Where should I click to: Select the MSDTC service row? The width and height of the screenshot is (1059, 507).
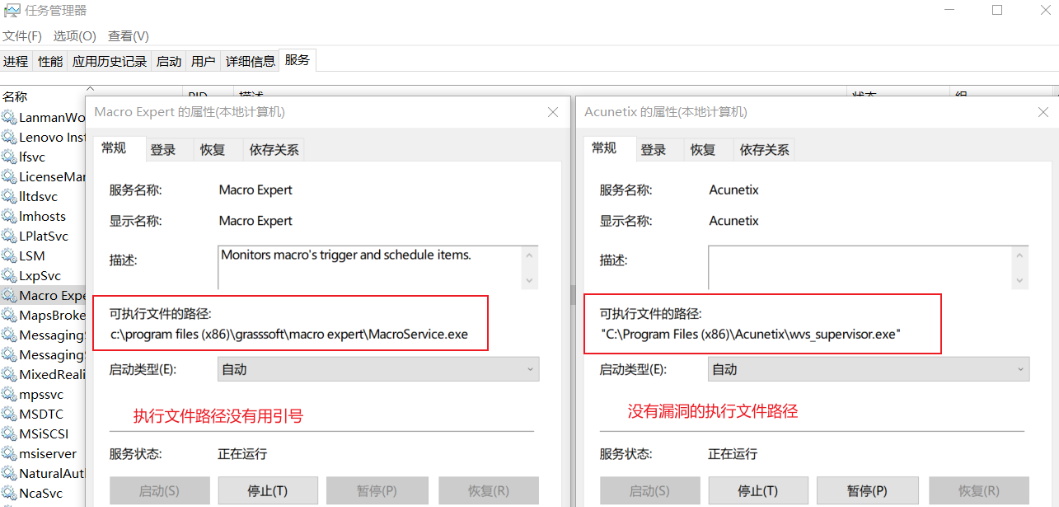coord(43,413)
